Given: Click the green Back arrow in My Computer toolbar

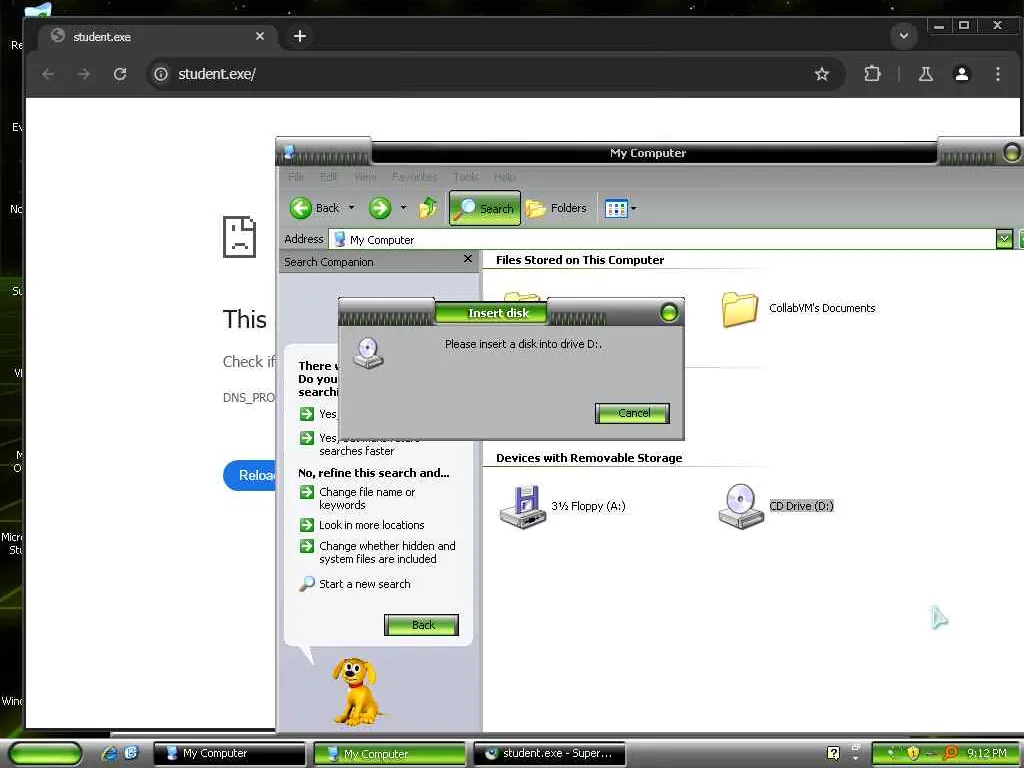Looking at the screenshot, I should coord(300,208).
